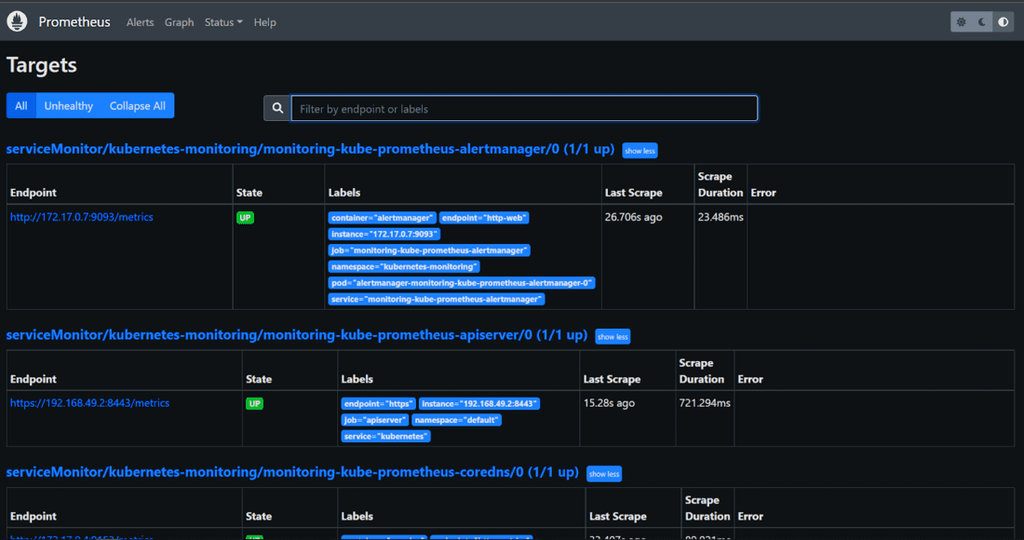Click job="monitoring-kube-prometheus-alertmanager" label

[x=429, y=250]
